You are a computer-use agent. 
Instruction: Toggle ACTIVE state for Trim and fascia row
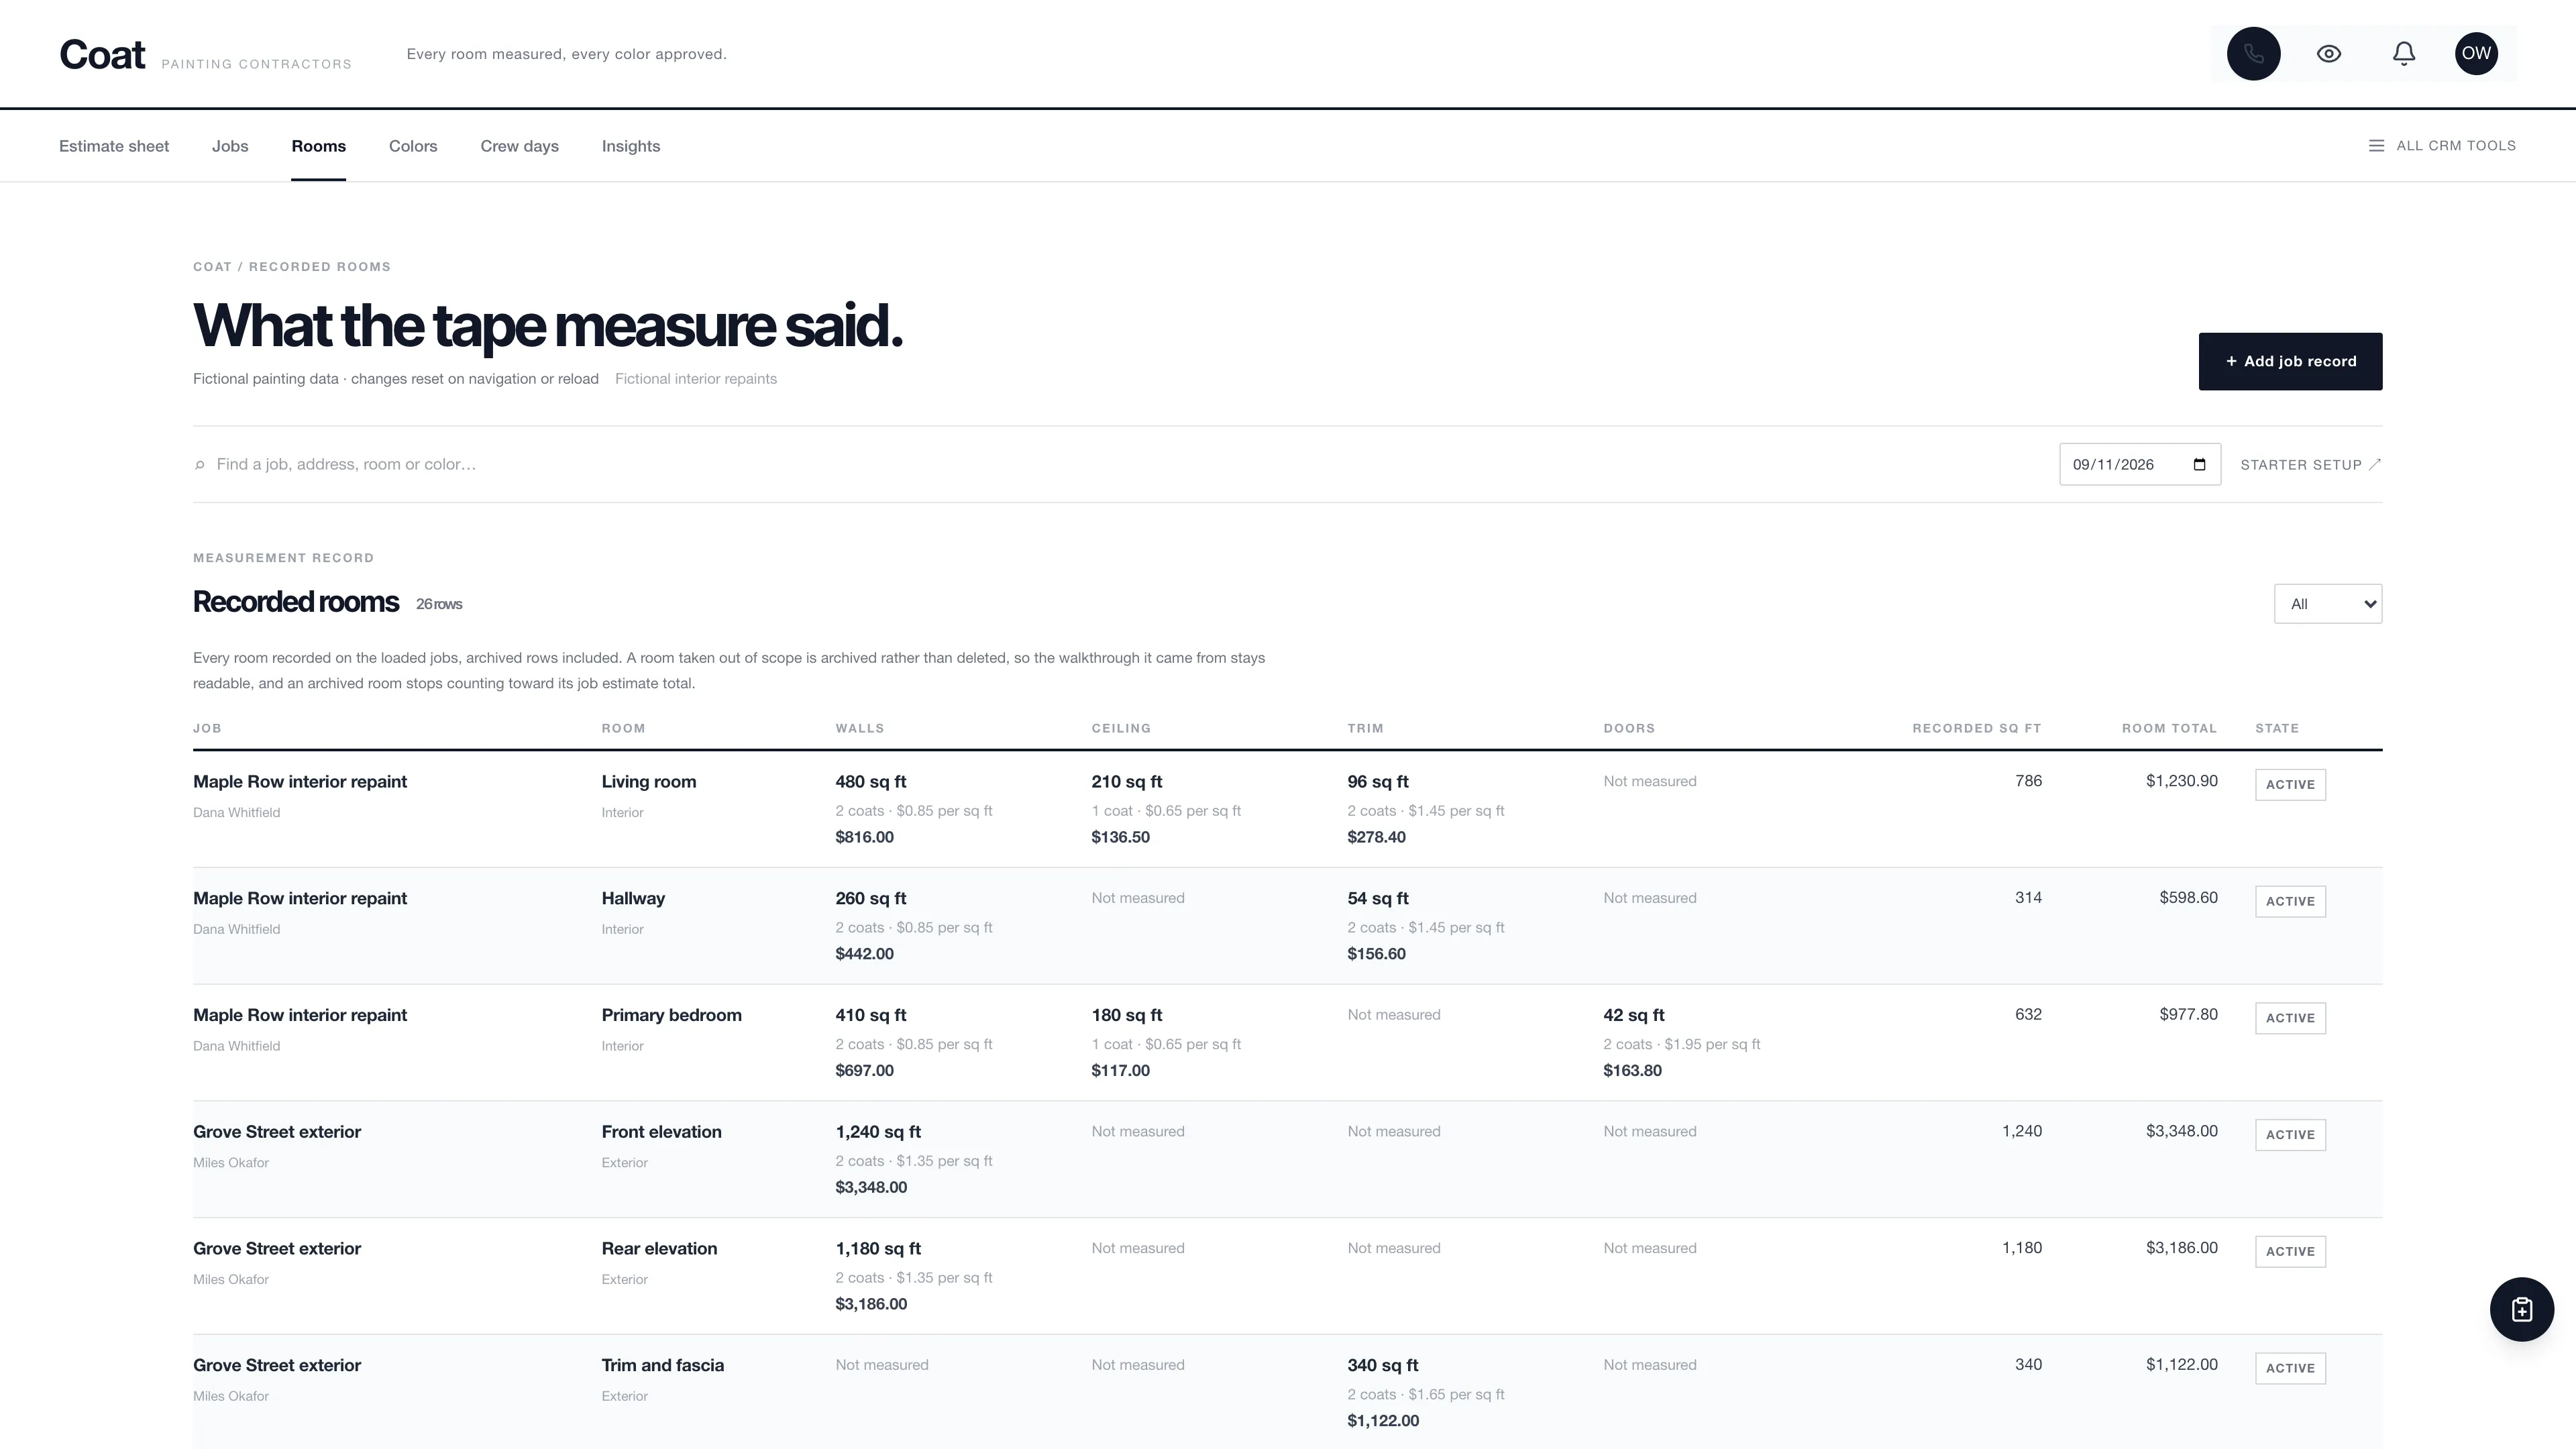pos(2290,1368)
